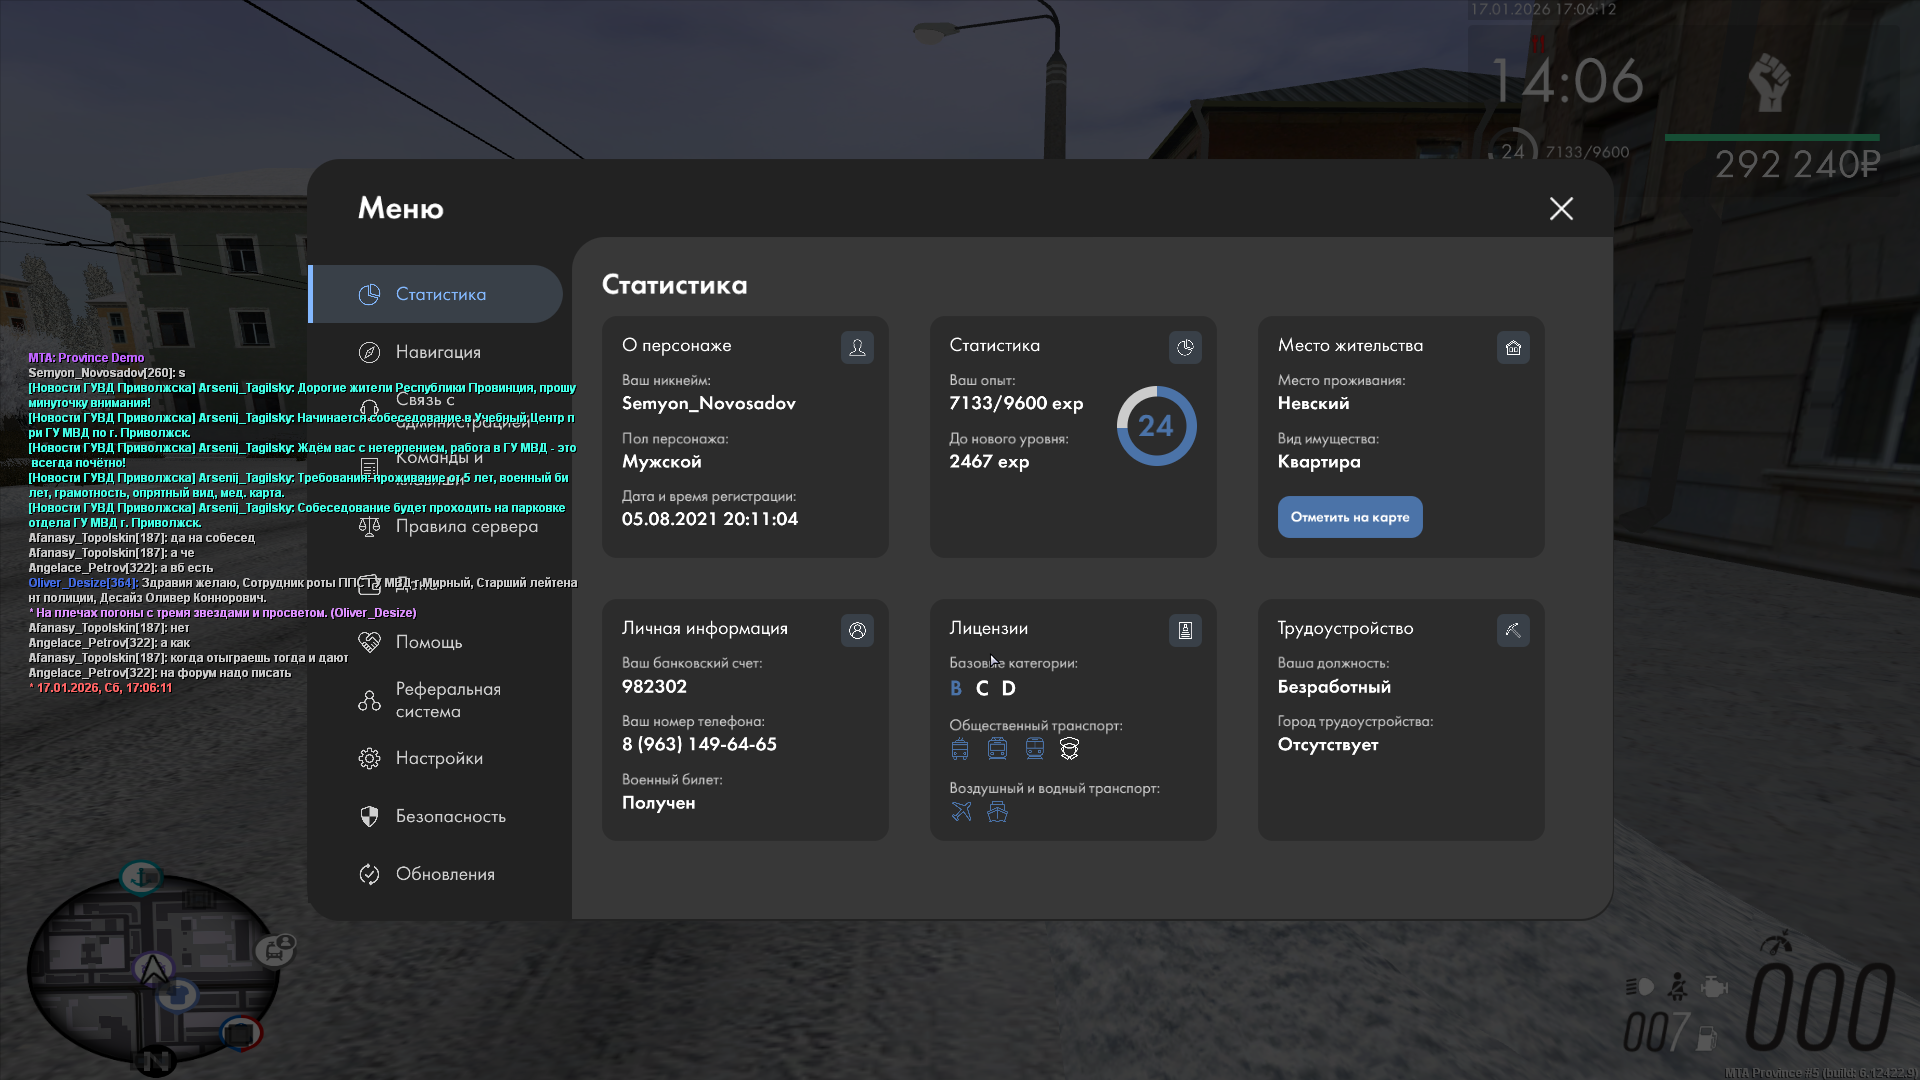Image resolution: width=1920 pixels, height=1080 pixels.
Task: Open the Безопасность section
Action: coord(450,816)
